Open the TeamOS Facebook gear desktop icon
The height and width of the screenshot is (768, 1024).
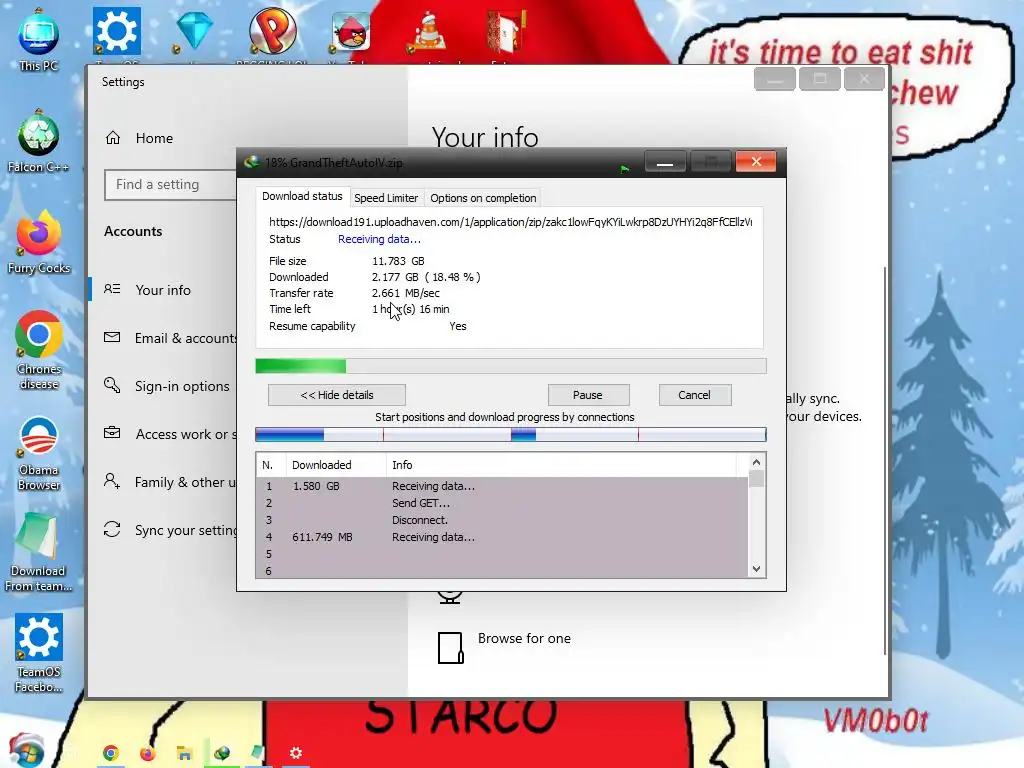point(39,653)
